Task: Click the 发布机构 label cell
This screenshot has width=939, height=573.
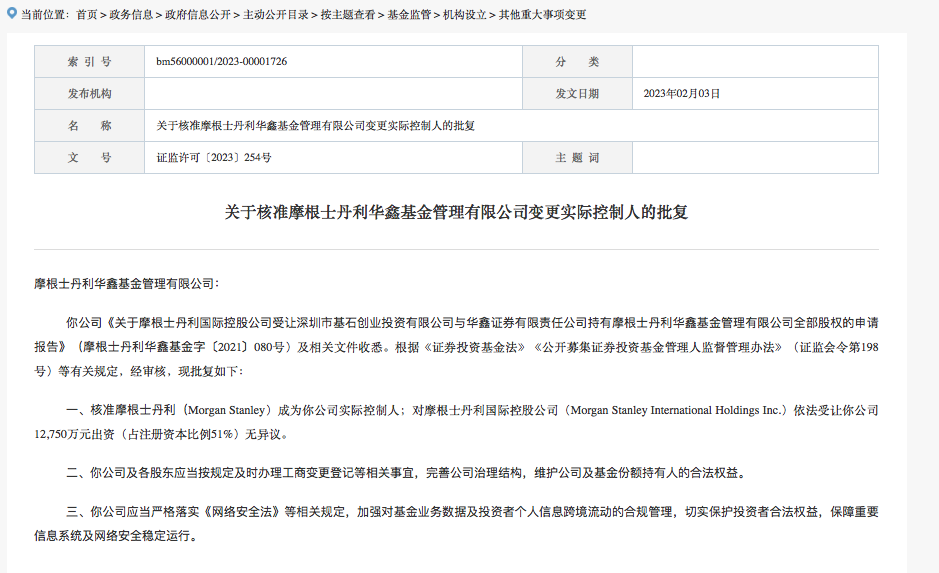Action: [x=89, y=93]
